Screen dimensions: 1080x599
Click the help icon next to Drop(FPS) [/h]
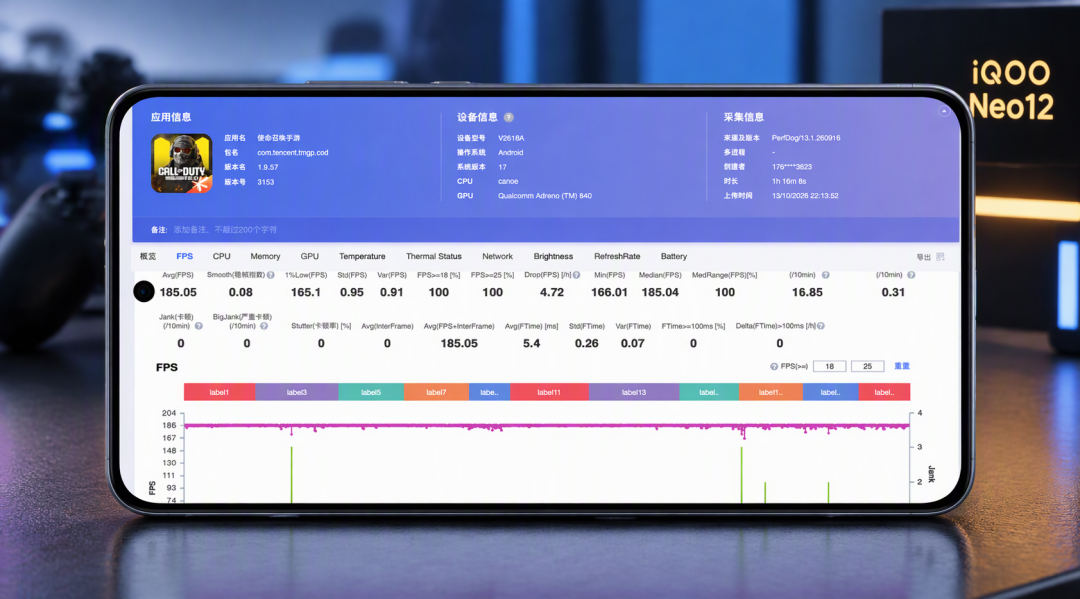click(577, 275)
